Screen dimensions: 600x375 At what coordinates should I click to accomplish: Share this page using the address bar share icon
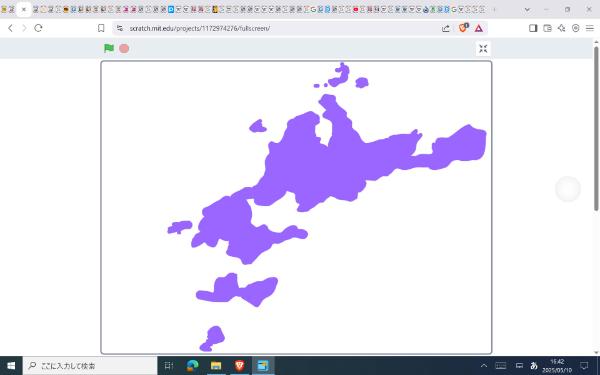click(x=445, y=28)
